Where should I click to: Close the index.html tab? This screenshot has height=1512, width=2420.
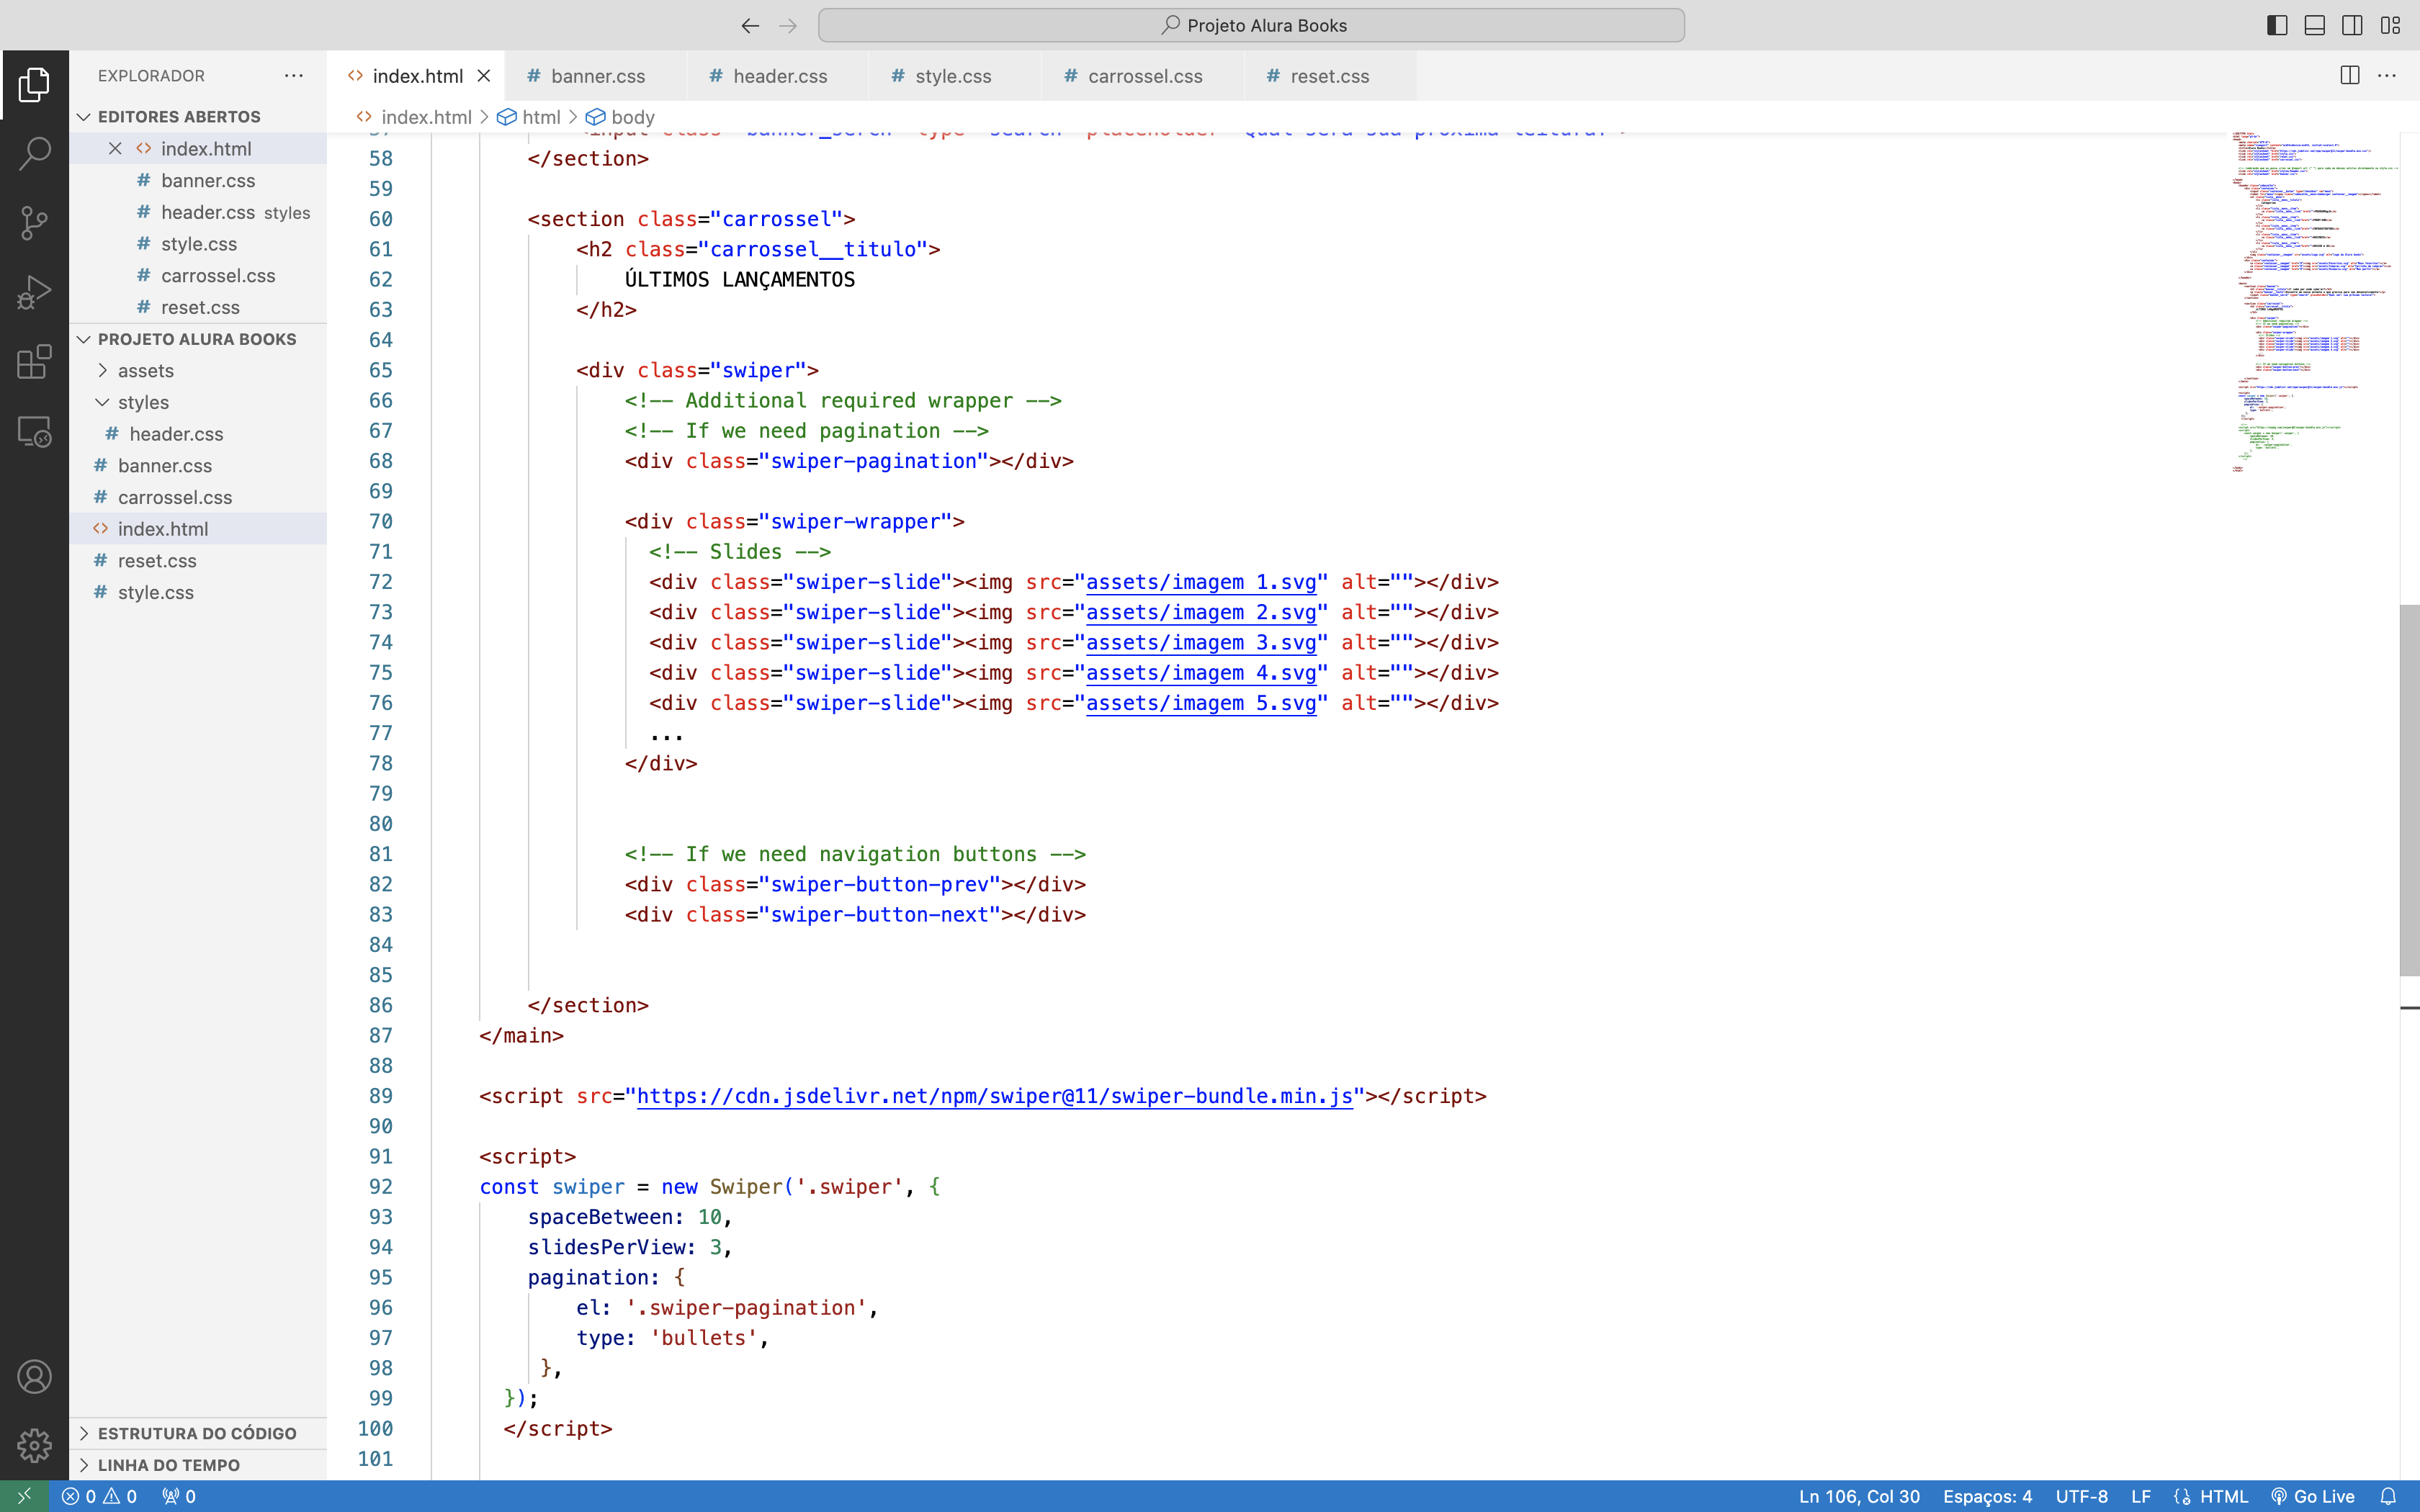click(484, 76)
